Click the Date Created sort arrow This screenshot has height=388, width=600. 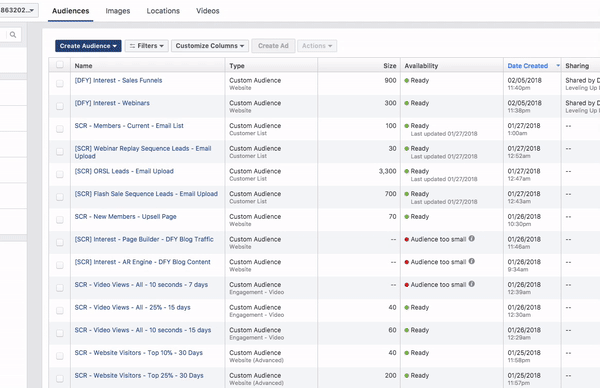tap(558, 66)
